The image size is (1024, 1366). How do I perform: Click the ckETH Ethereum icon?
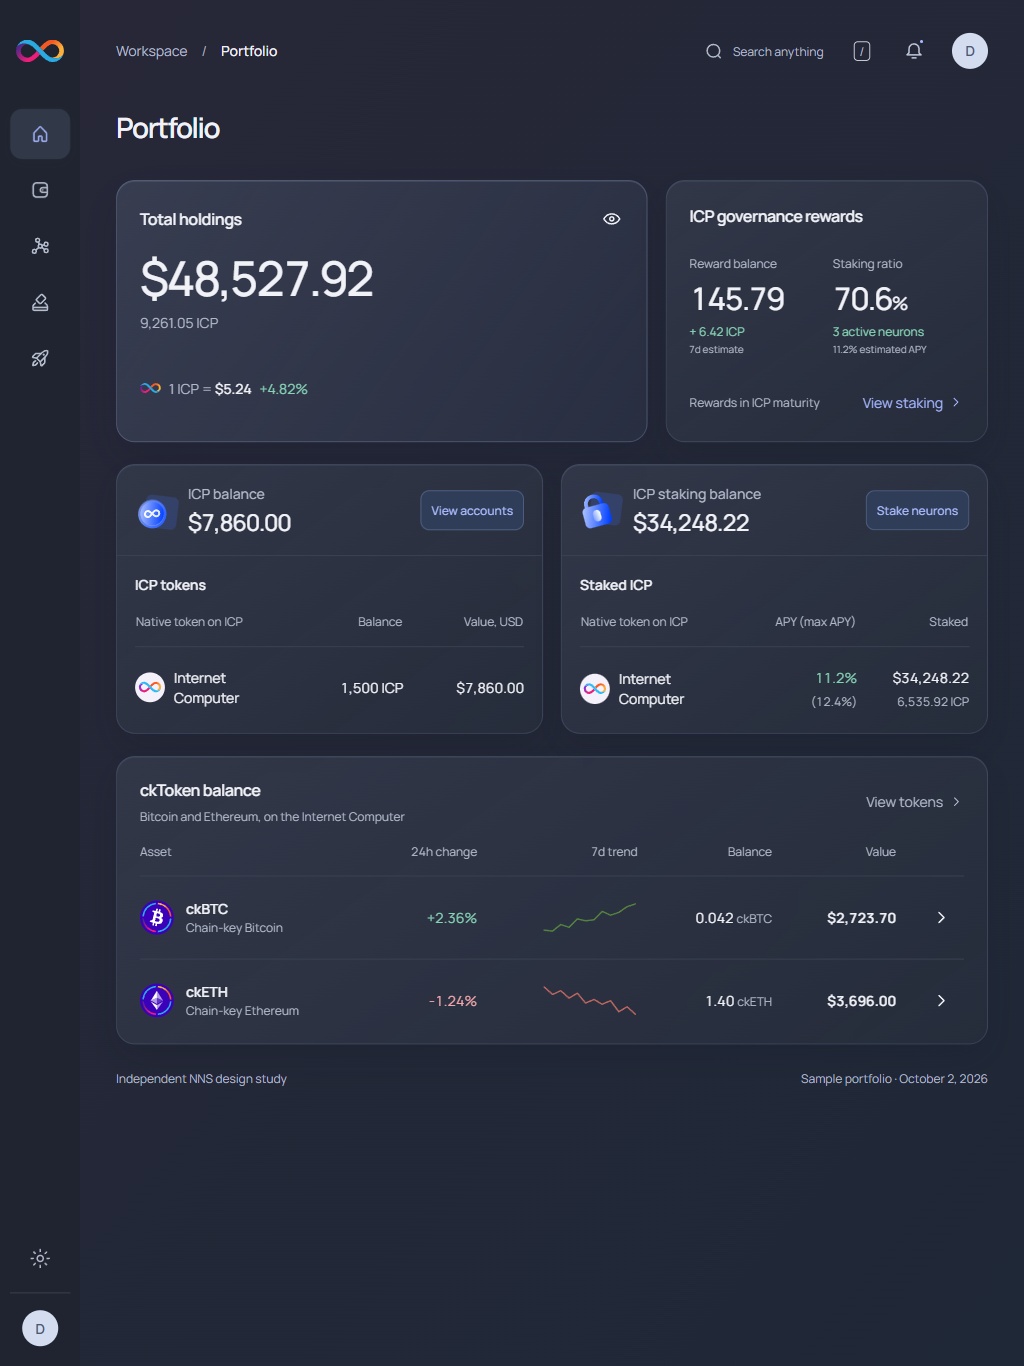pyautogui.click(x=157, y=1000)
